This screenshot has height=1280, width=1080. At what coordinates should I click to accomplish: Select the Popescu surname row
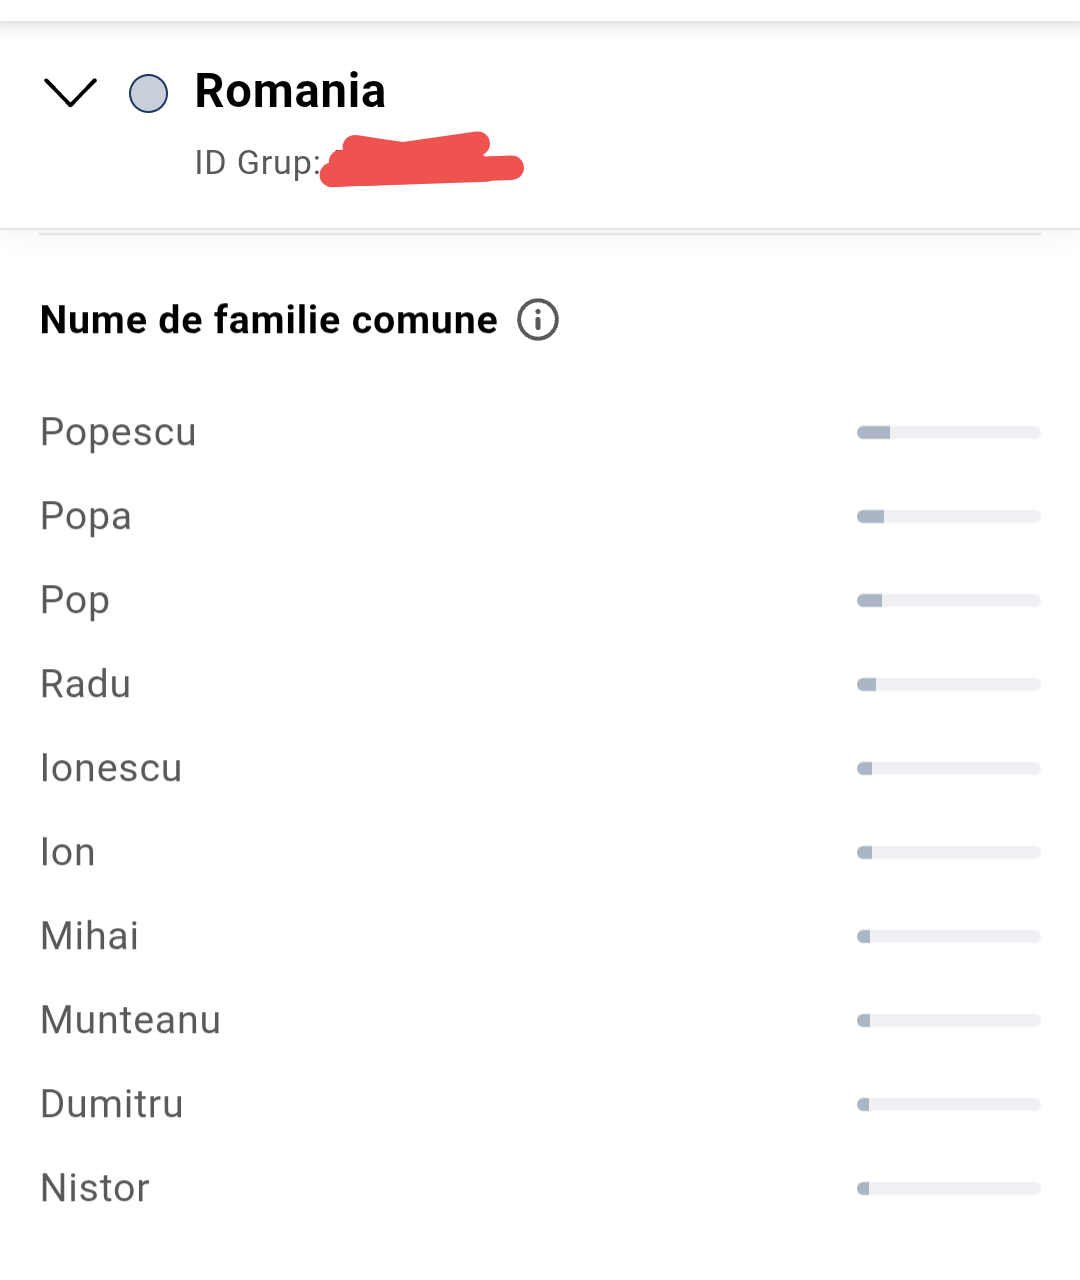tap(540, 432)
